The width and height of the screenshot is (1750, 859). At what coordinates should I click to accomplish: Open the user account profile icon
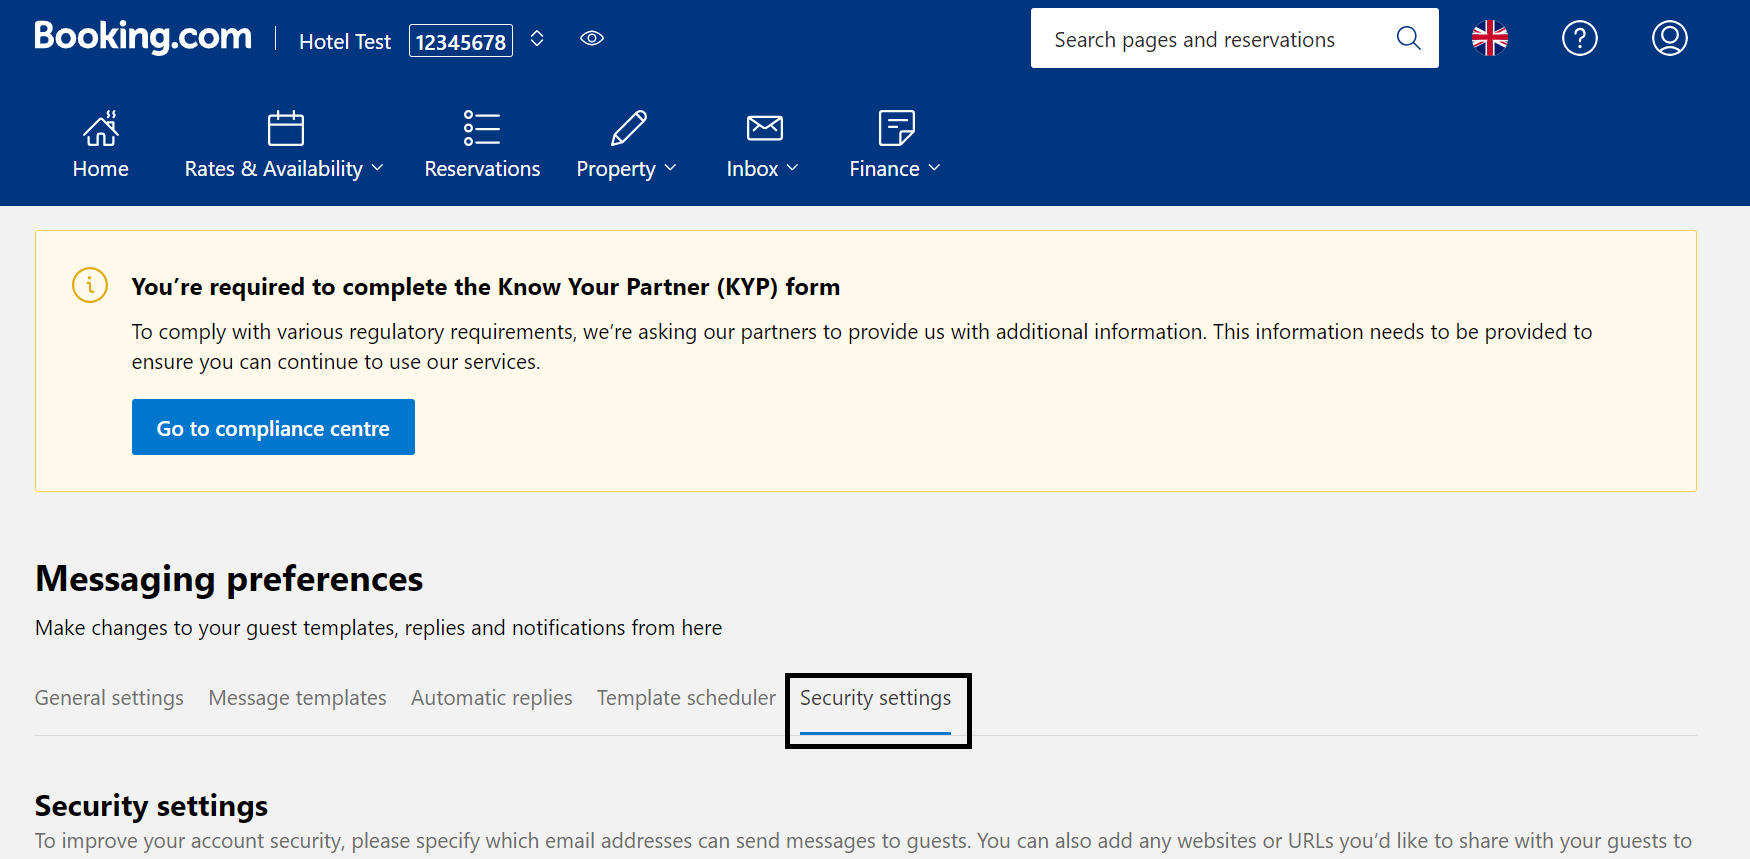click(x=1670, y=39)
